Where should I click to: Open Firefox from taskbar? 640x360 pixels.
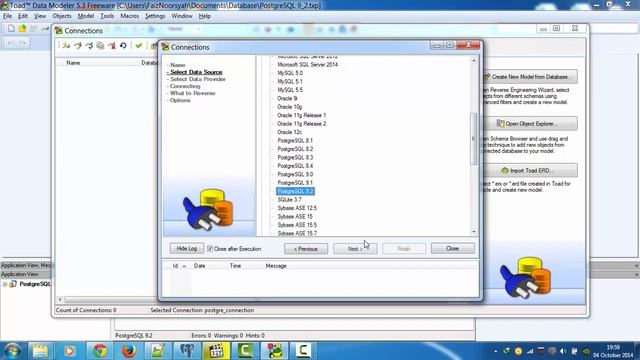click(x=128, y=351)
